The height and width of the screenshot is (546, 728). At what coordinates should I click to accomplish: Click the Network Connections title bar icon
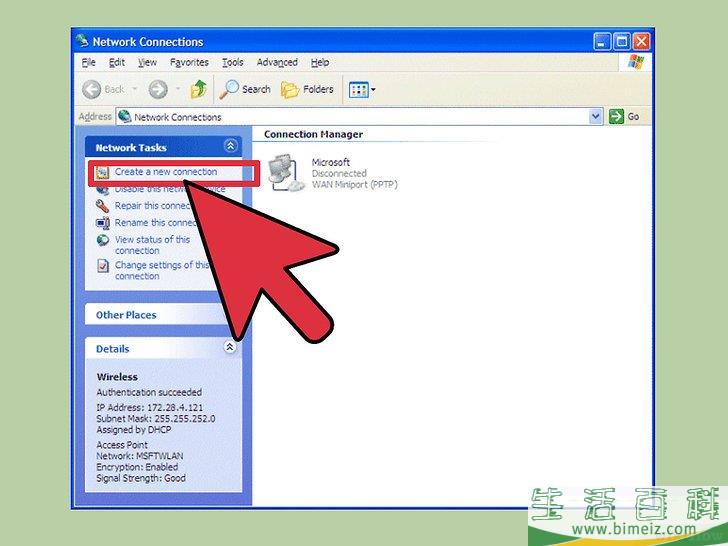(x=82, y=41)
